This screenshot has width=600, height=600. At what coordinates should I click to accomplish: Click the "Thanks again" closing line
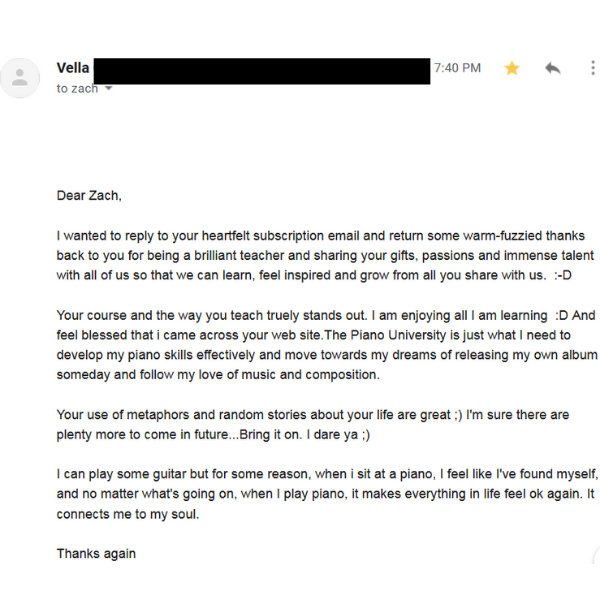click(x=96, y=553)
